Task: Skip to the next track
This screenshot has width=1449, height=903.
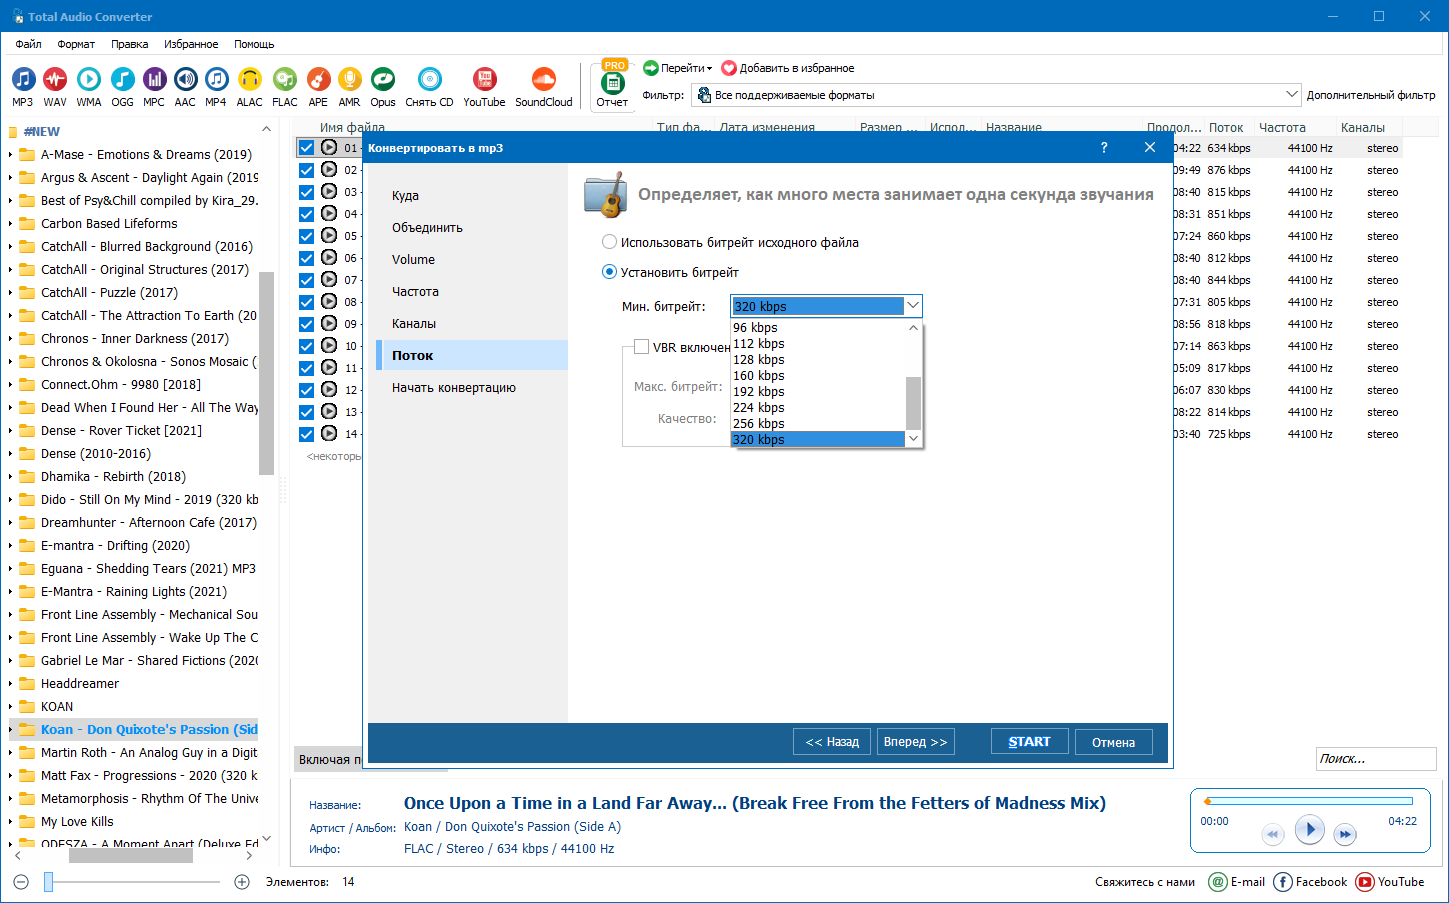Action: [x=1345, y=834]
